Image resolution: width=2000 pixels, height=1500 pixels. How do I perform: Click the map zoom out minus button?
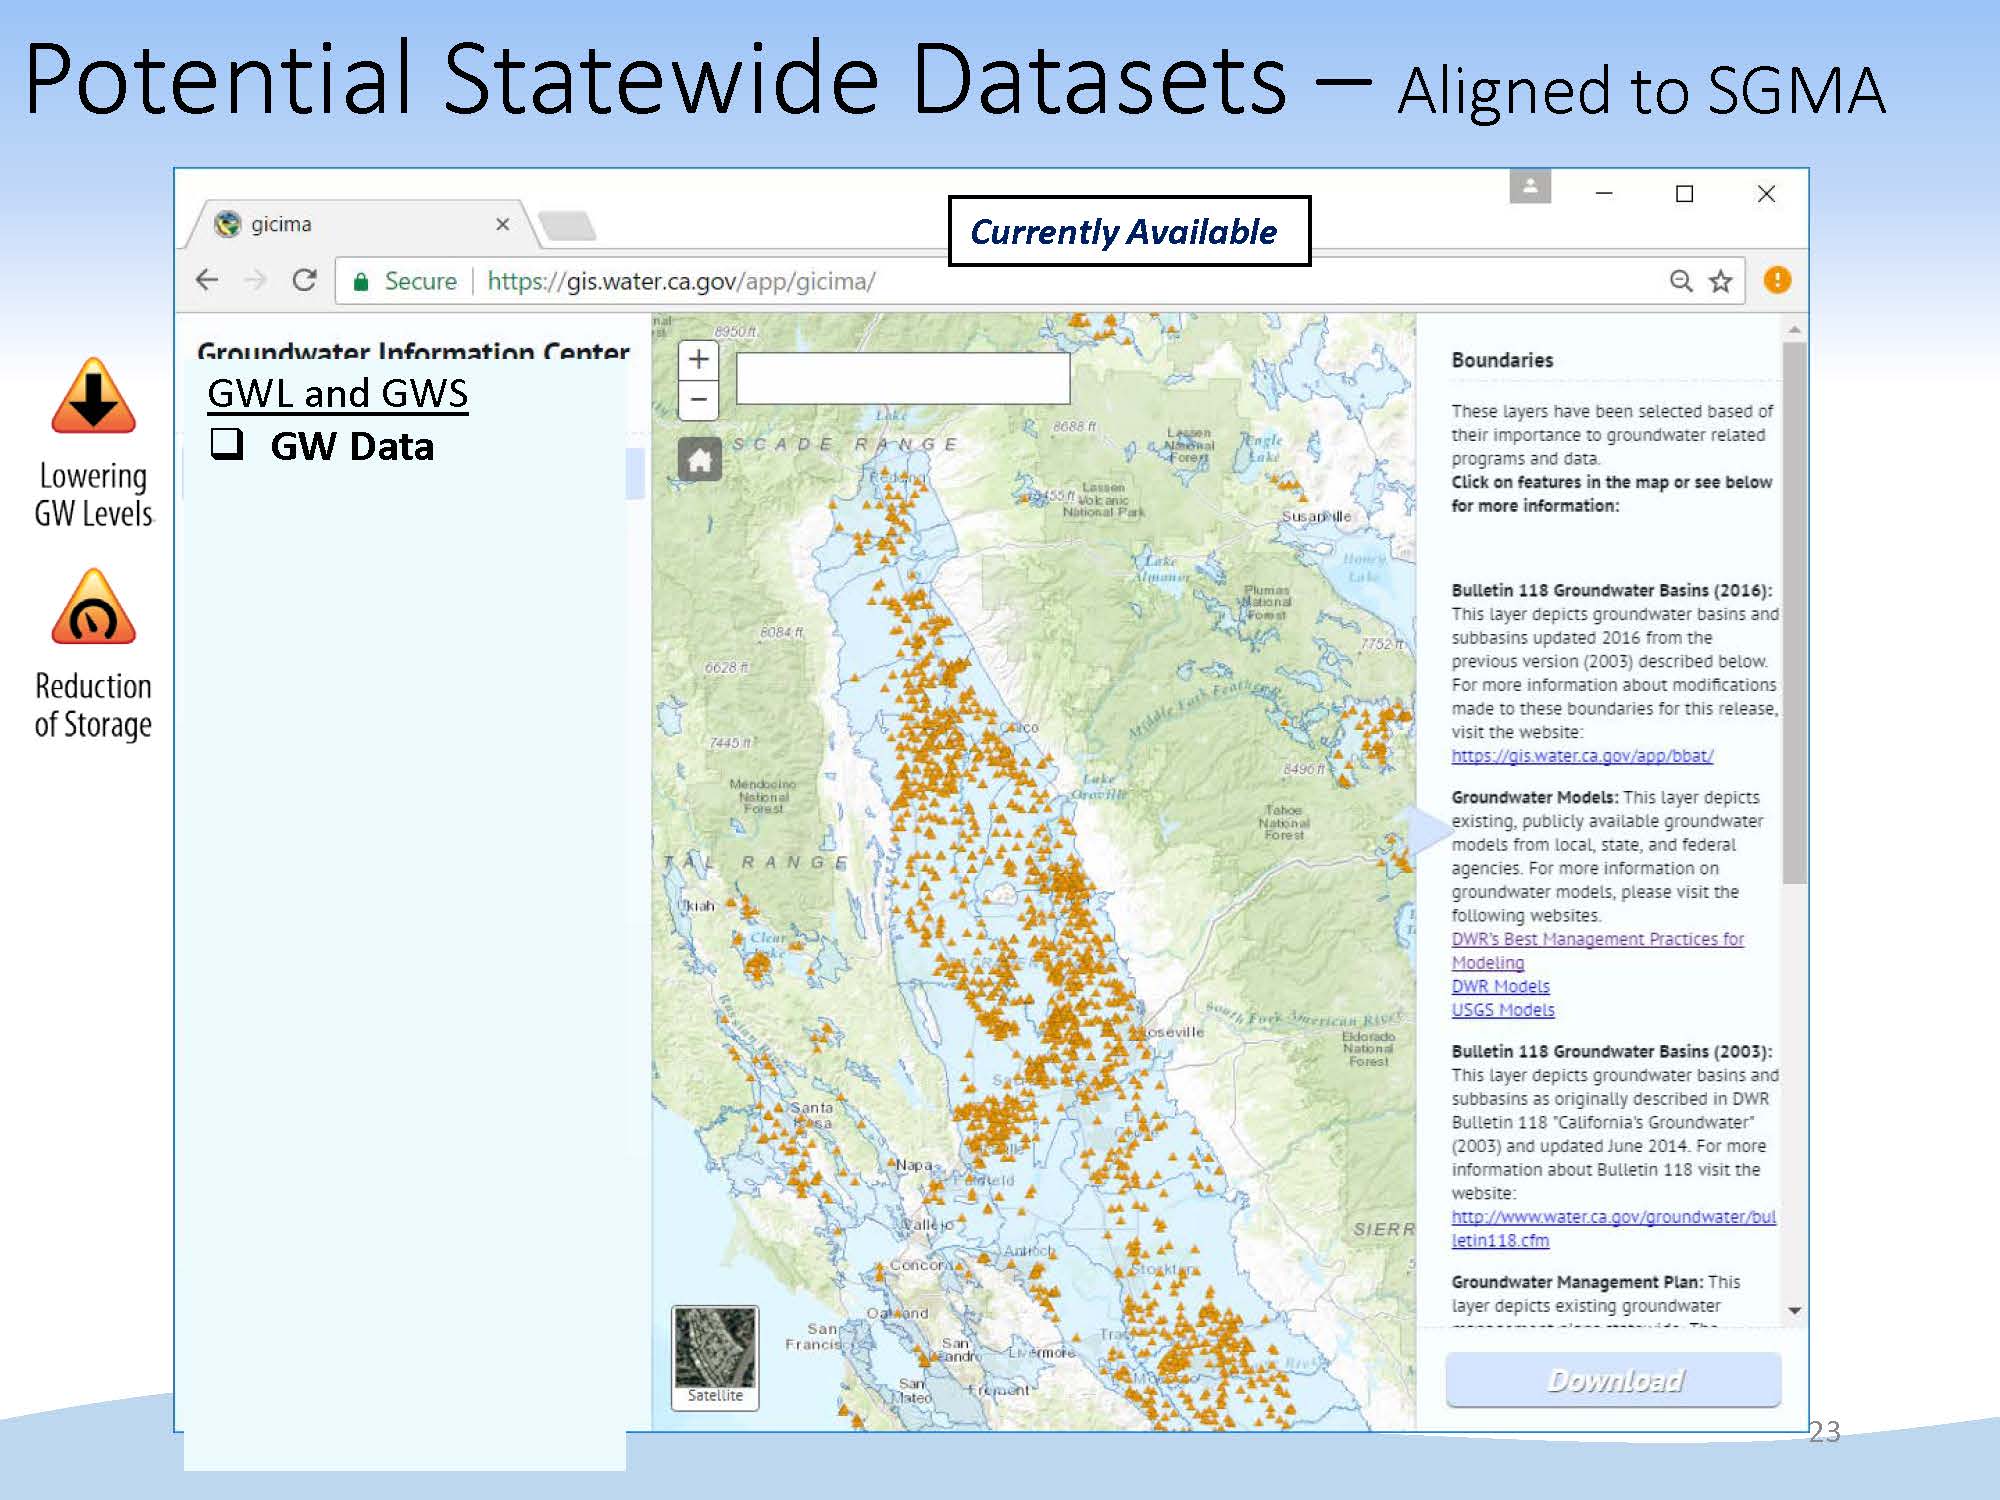pos(698,400)
